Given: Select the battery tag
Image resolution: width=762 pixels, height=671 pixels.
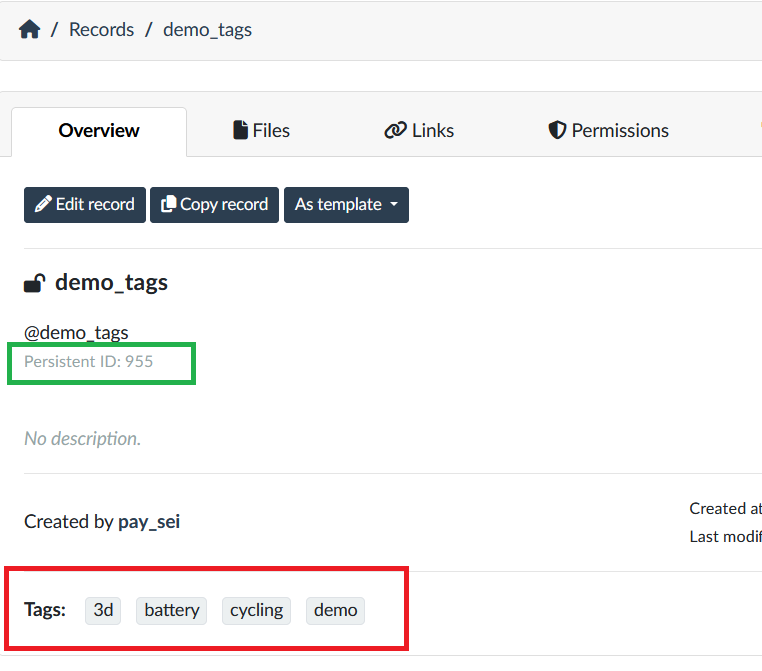Looking at the screenshot, I should pyautogui.click(x=172, y=610).
